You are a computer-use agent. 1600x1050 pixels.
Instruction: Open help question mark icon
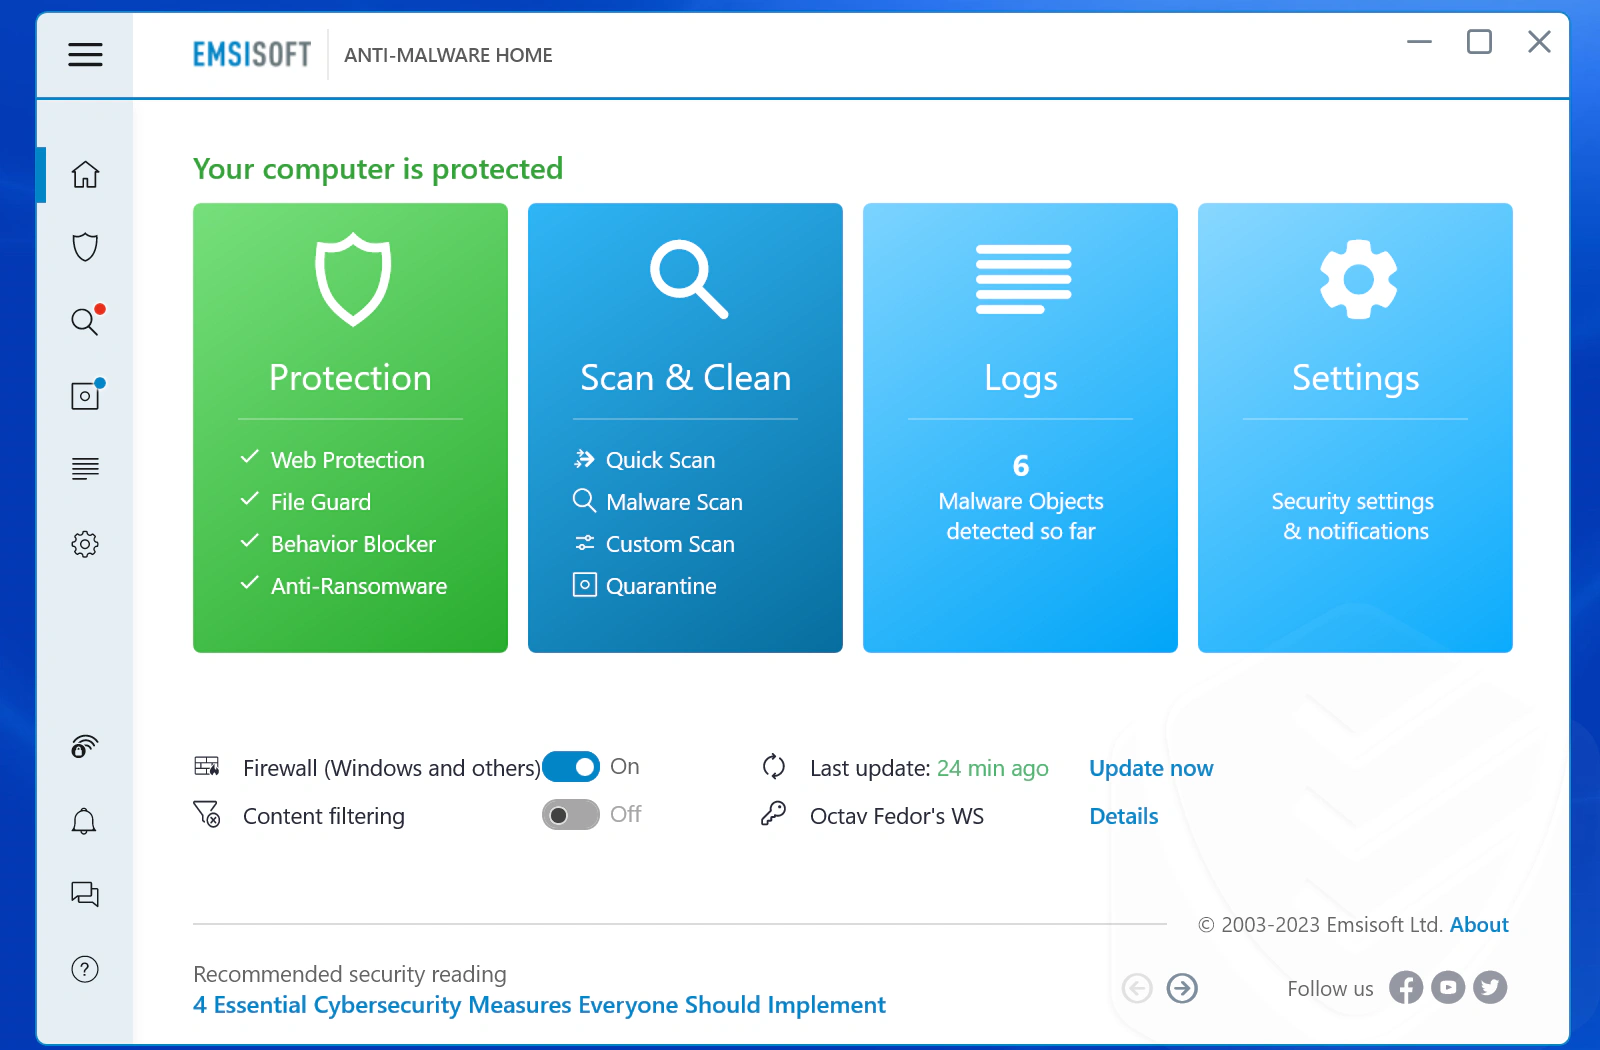click(x=85, y=969)
